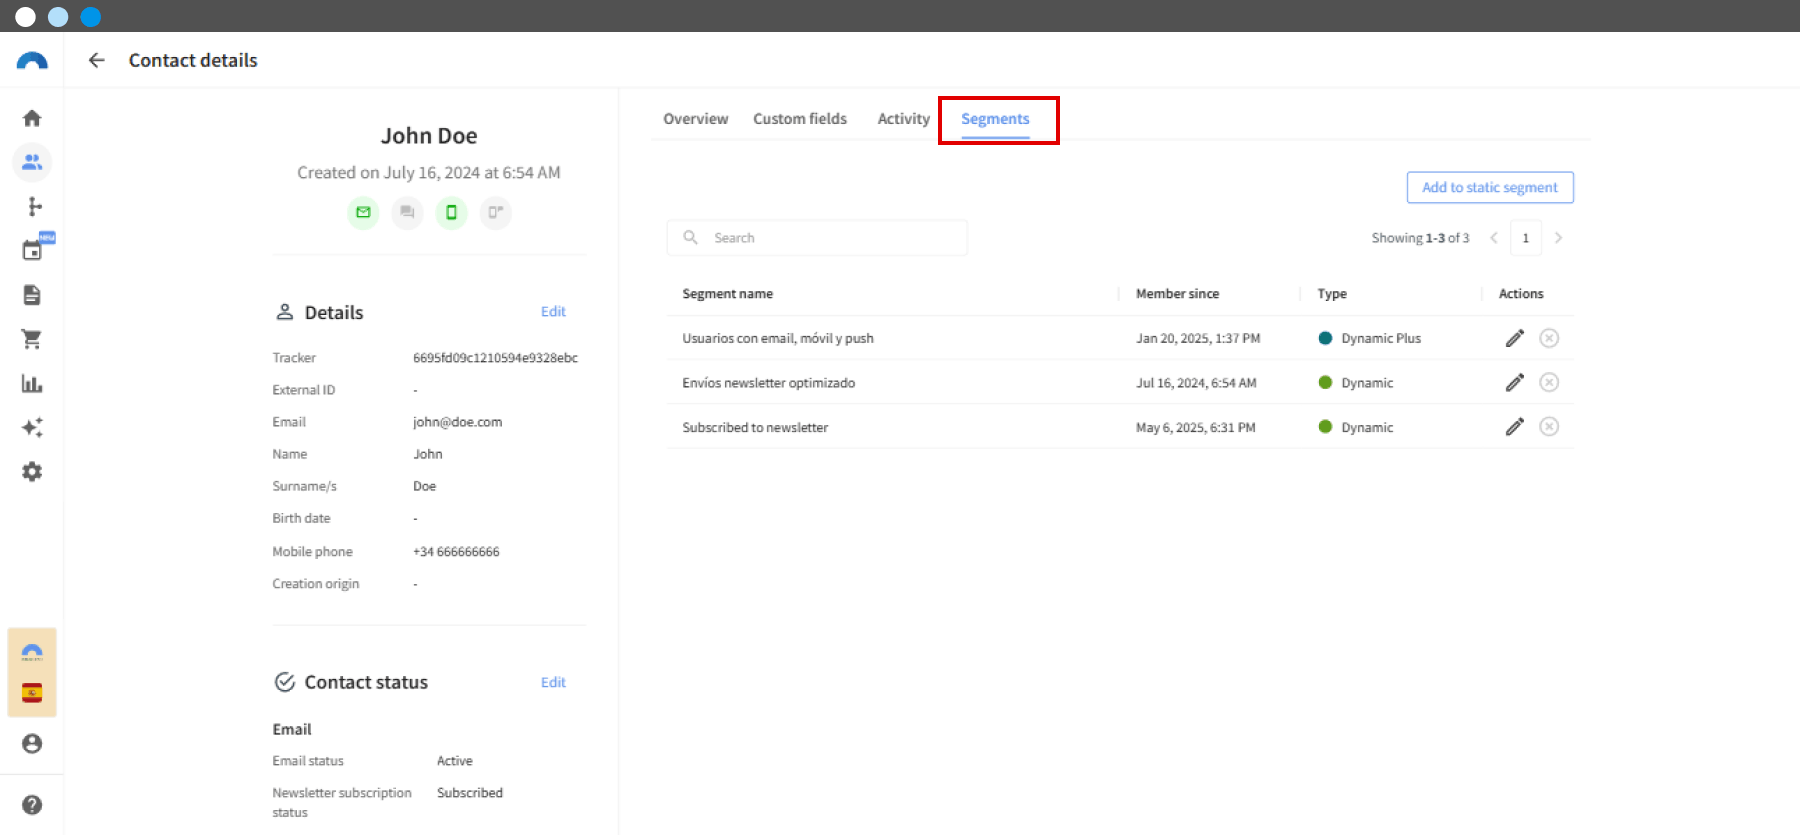Click the green email channel icon
Screen dimensions: 1800x835
(363, 212)
